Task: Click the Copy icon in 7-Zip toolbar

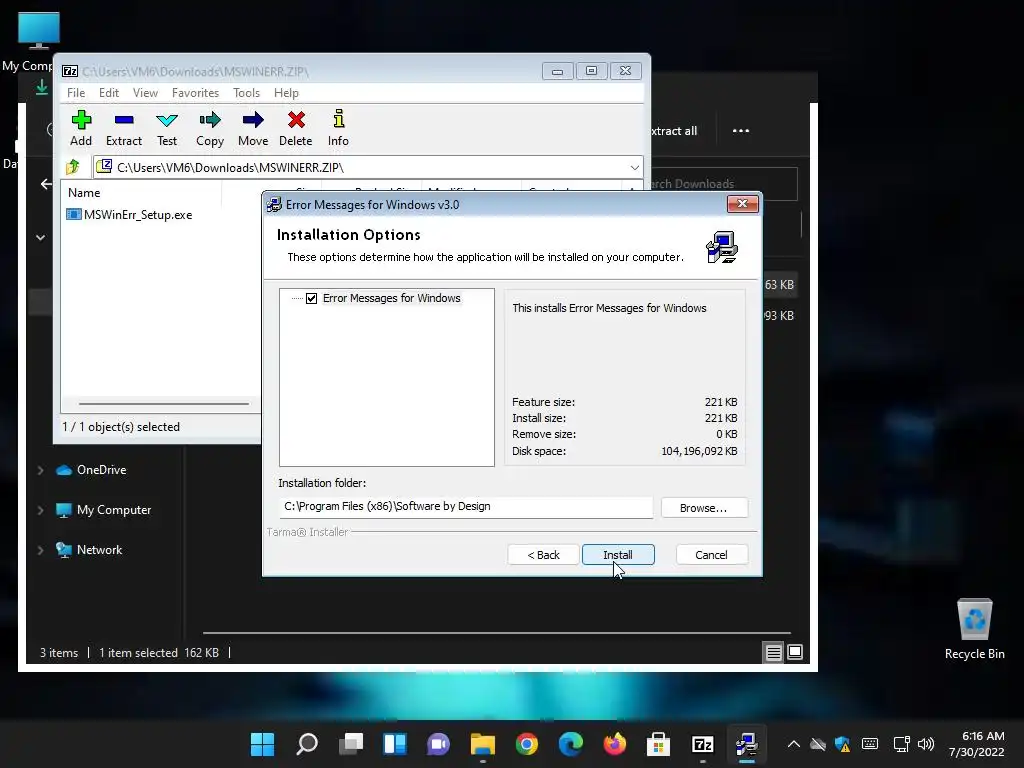Action: point(210,128)
